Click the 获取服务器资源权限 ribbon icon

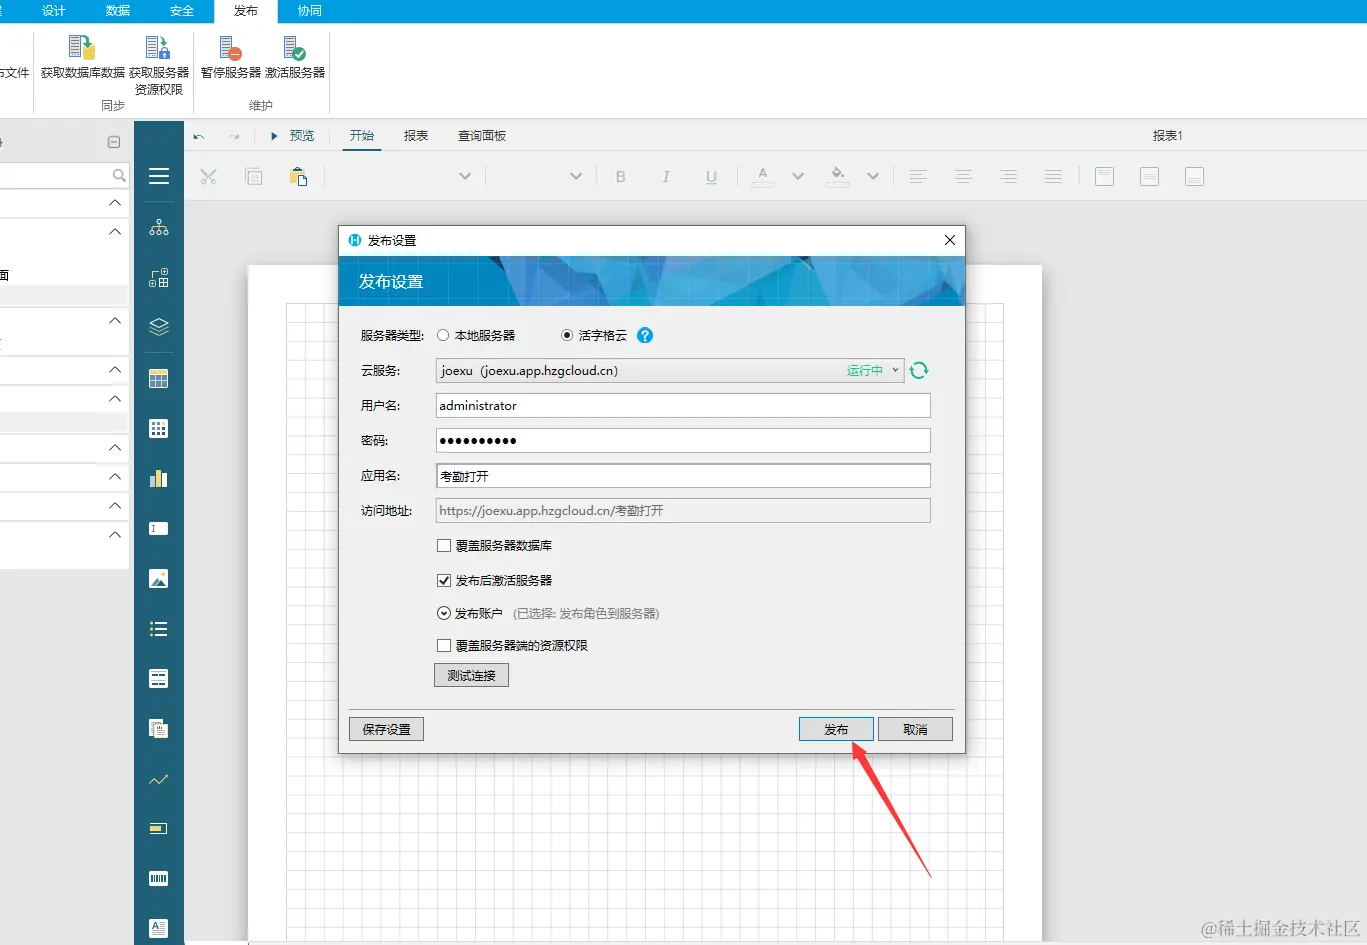[x=158, y=47]
